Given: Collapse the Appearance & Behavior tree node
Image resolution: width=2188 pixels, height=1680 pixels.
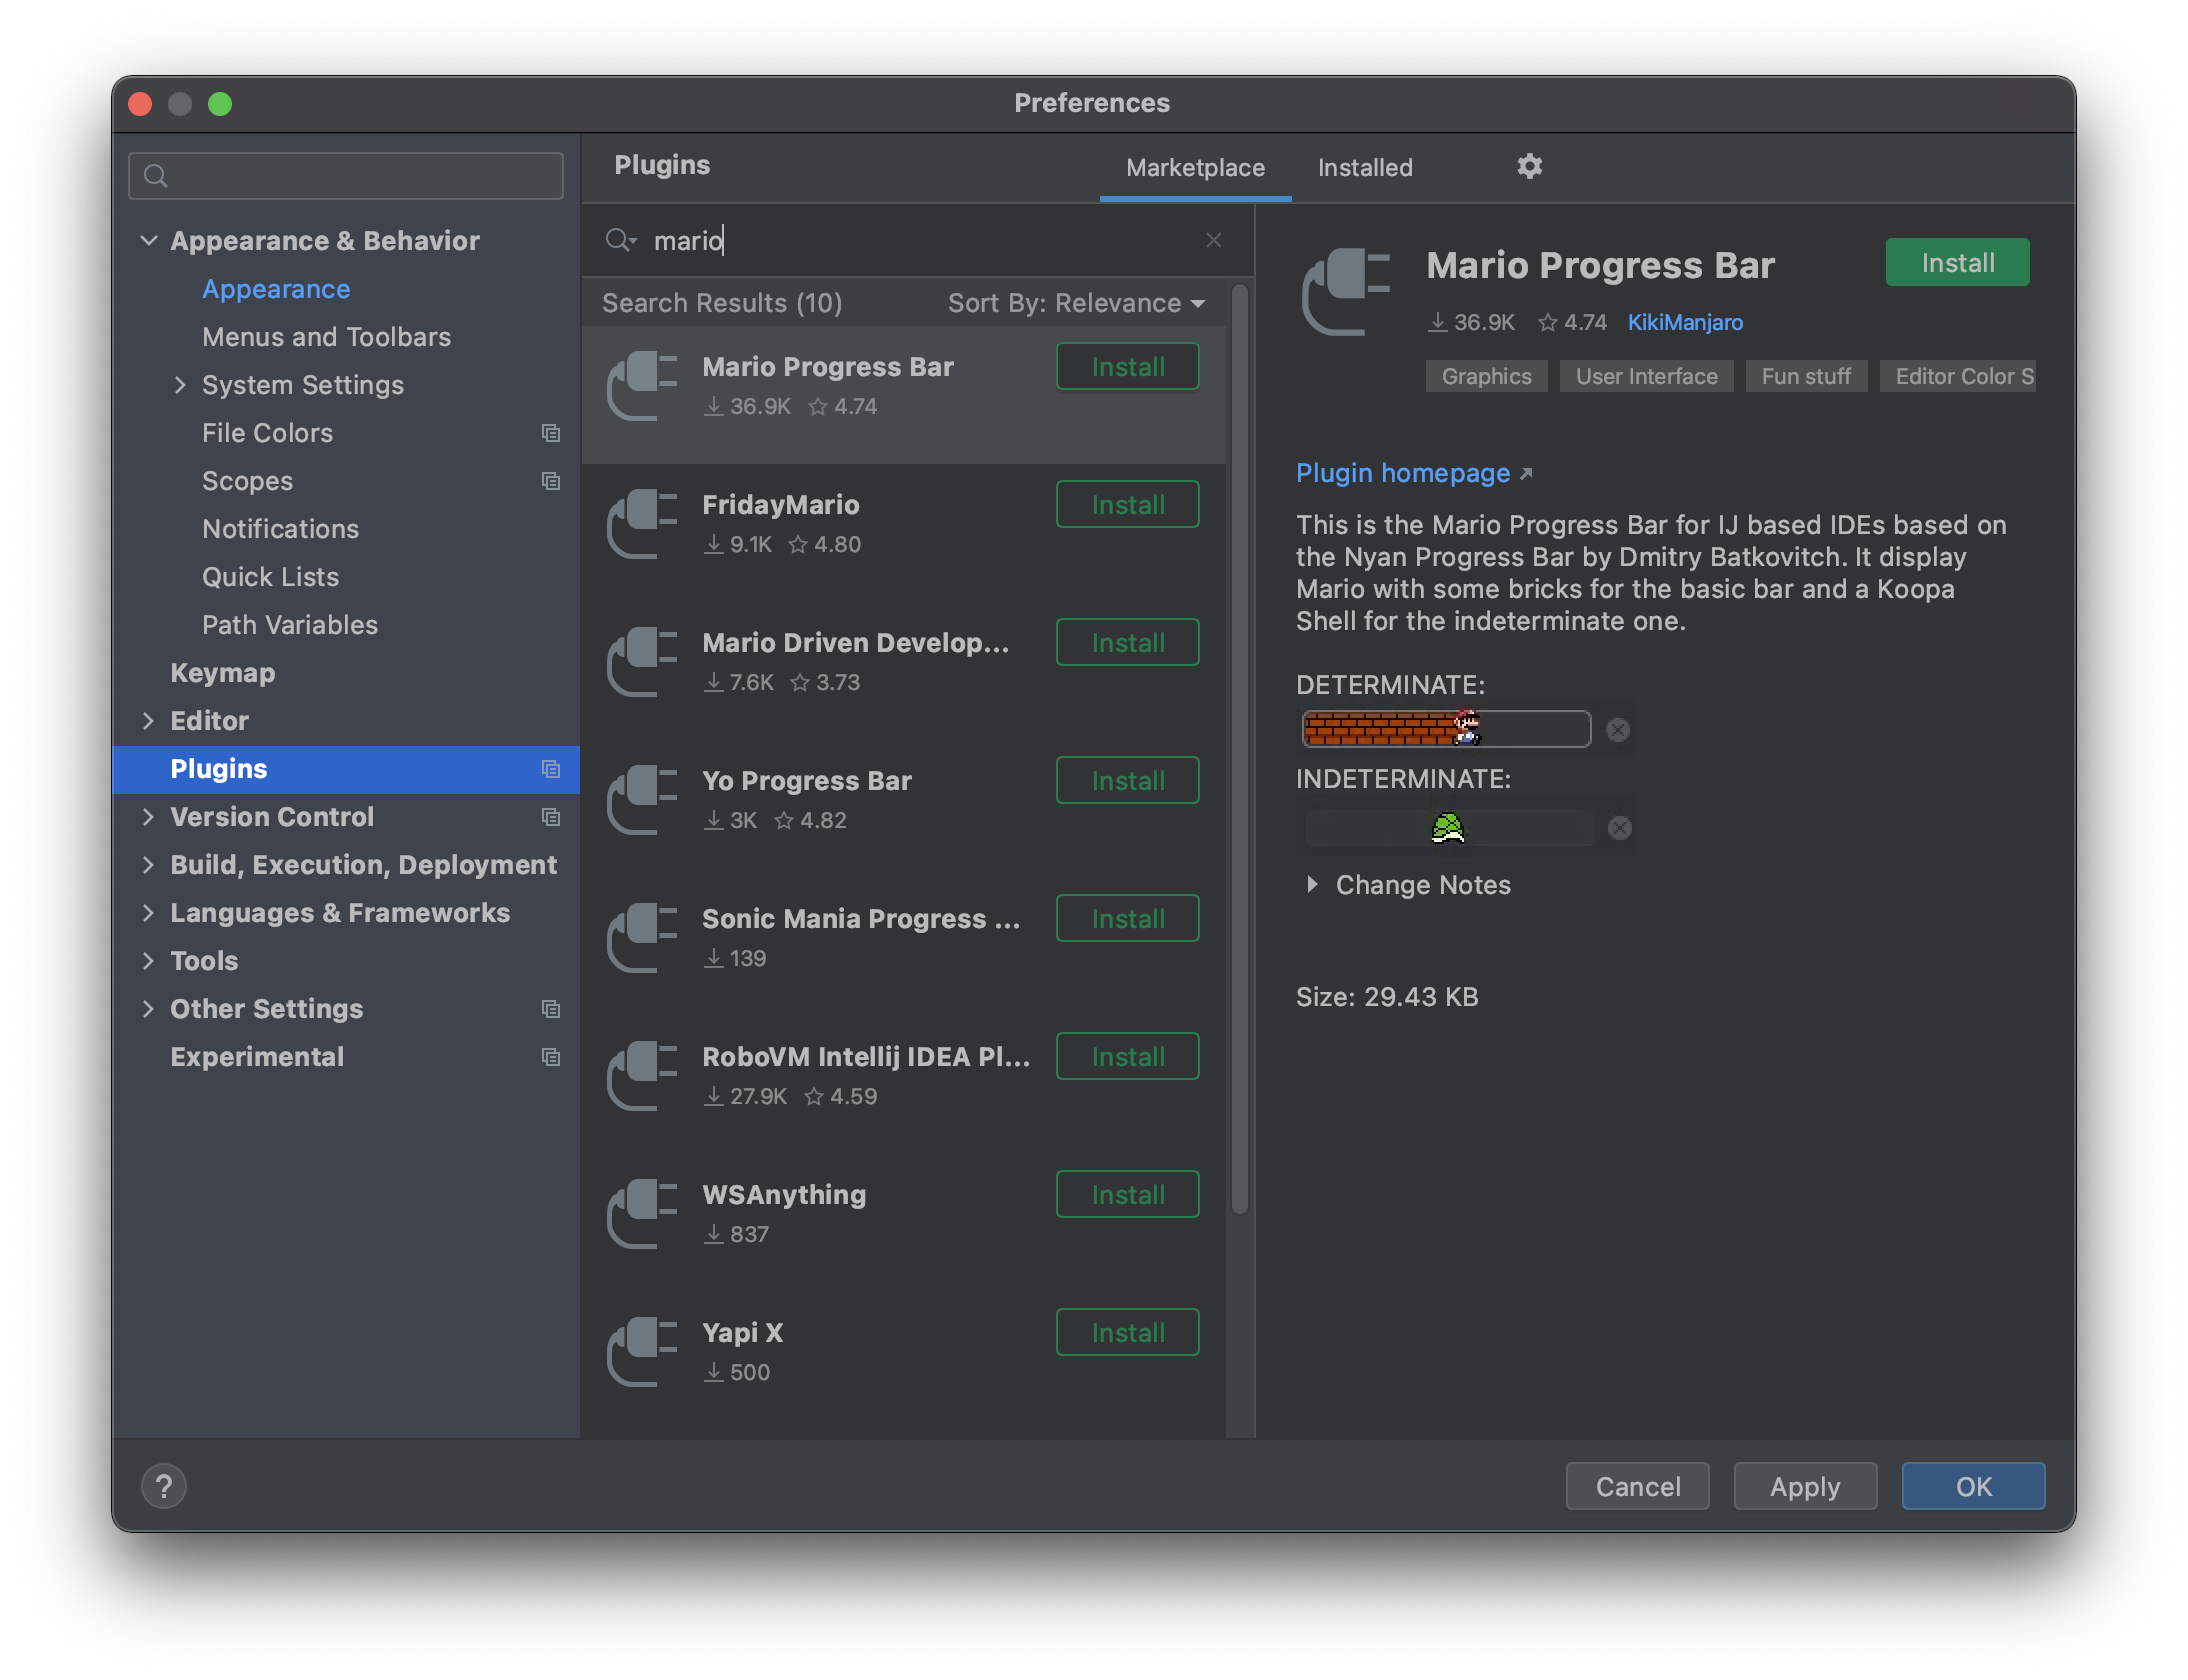Looking at the screenshot, I should pyautogui.click(x=149, y=241).
